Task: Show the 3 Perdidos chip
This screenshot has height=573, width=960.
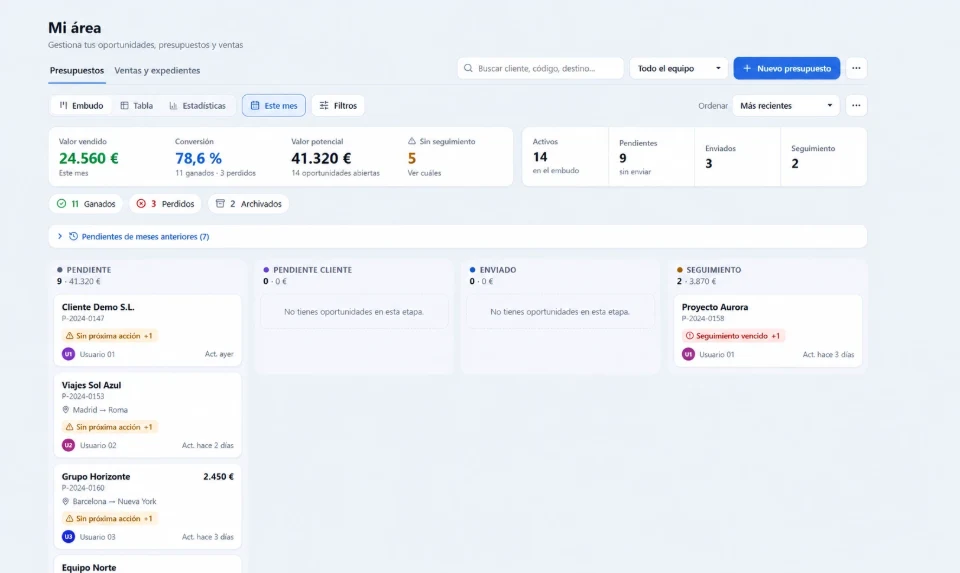Action: tap(165, 204)
